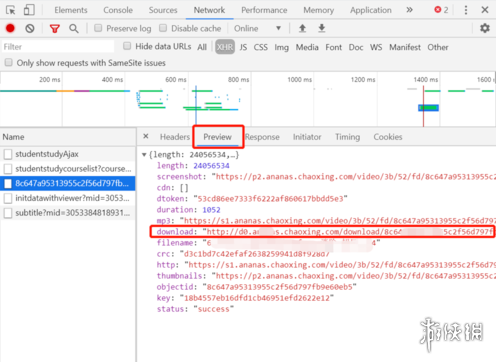Open network settings gear icon
The width and height of the screenshot is (498, 362).
coord(485,28)
